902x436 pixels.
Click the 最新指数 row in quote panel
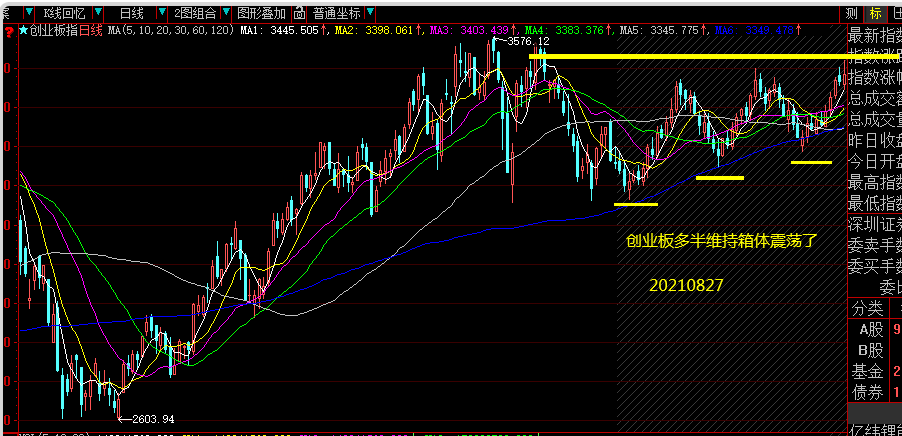[x=874, y=36]
